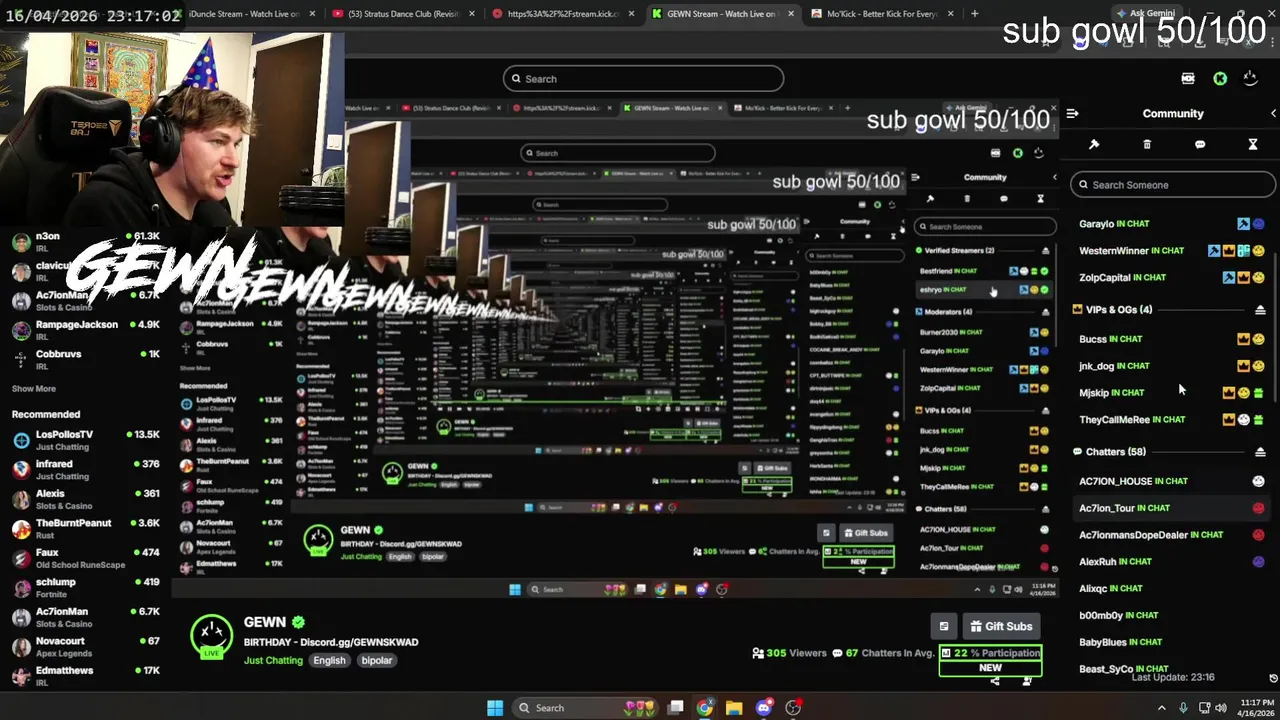Click the English tag
This screenshot has height=720, width=1280.
click(x=329, y=660)
